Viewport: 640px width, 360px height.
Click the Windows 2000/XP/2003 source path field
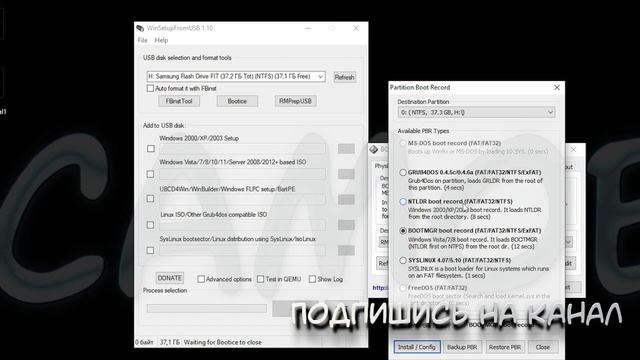pos(242,149)
